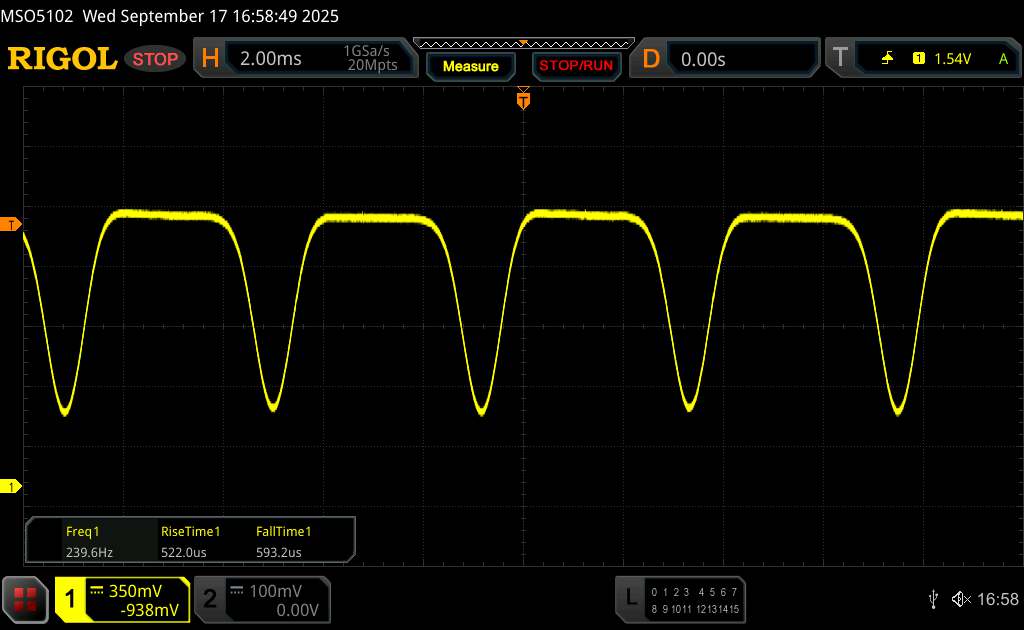Screen dimensions: 1024x630
Task: Click the trigger level T marker at left
Action: [x=12, y=225]
